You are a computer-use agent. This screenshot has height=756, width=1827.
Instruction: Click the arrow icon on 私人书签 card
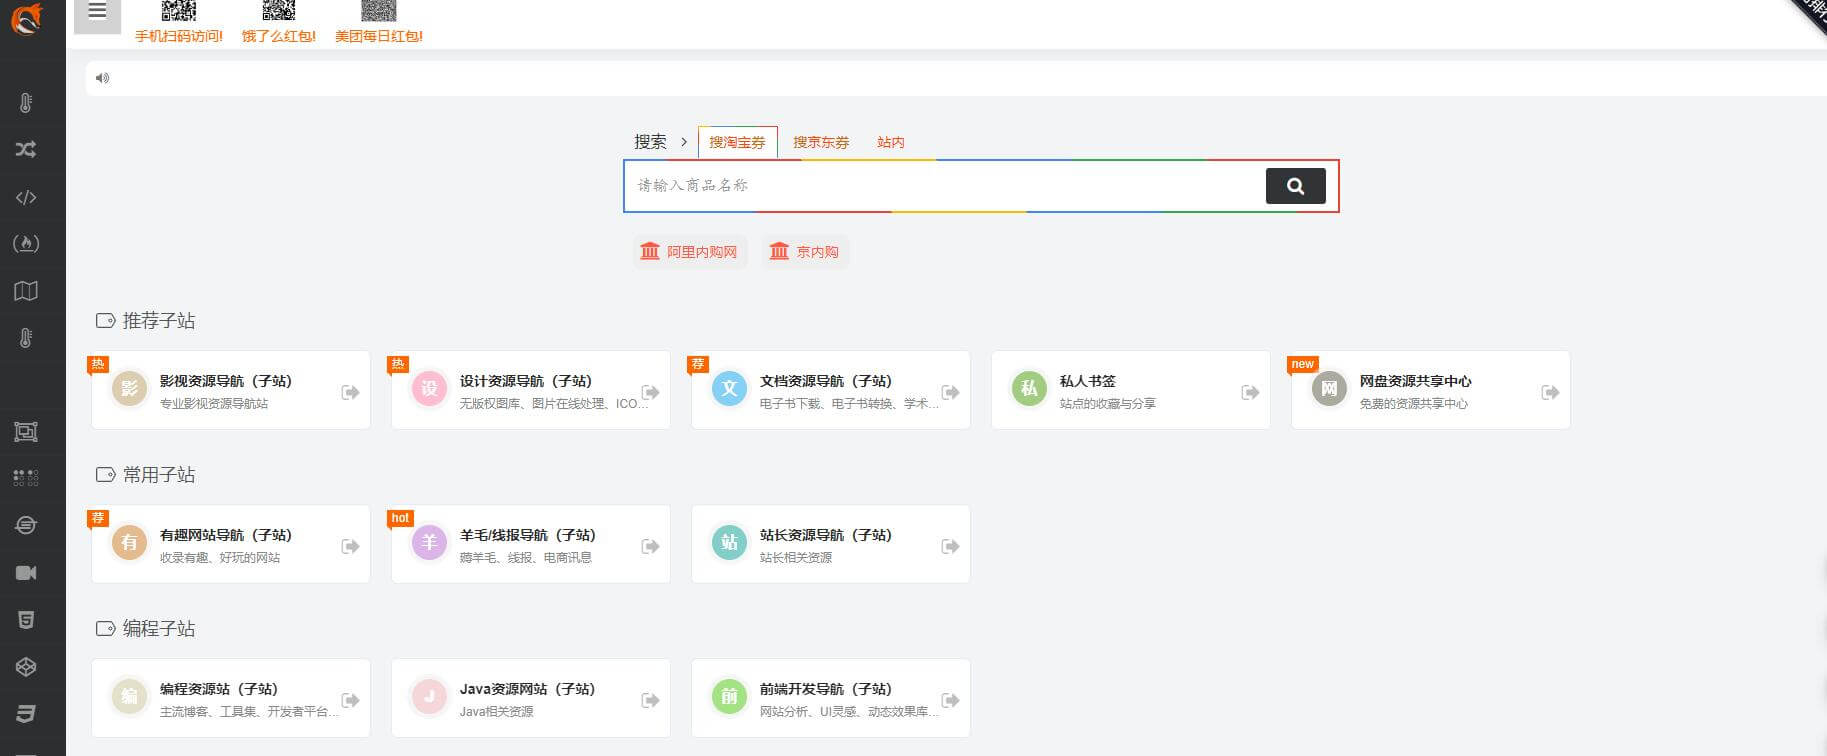pos(1250,392)
